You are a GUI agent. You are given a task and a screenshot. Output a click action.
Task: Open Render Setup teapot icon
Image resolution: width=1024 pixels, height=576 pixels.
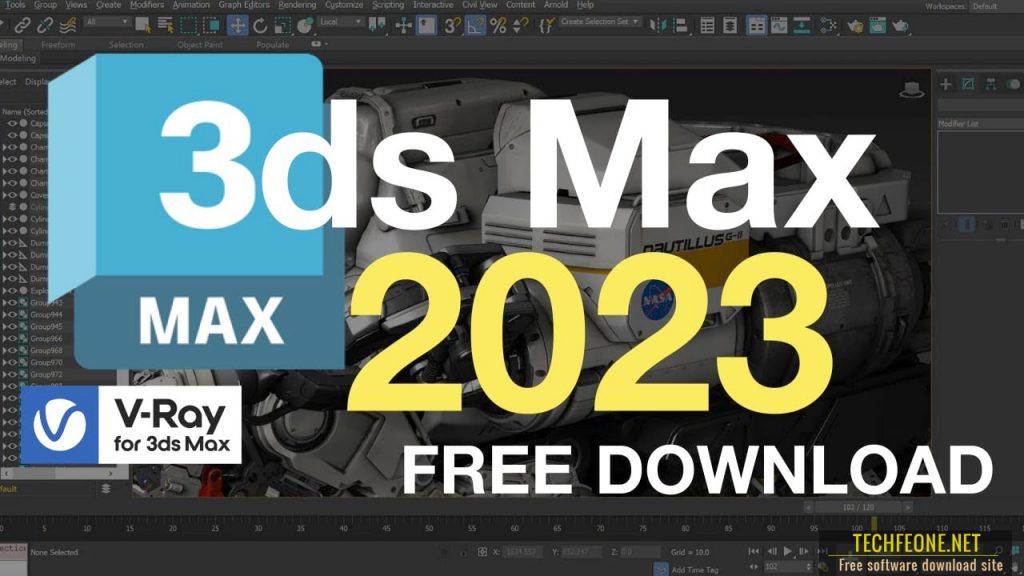click(854, 25)
